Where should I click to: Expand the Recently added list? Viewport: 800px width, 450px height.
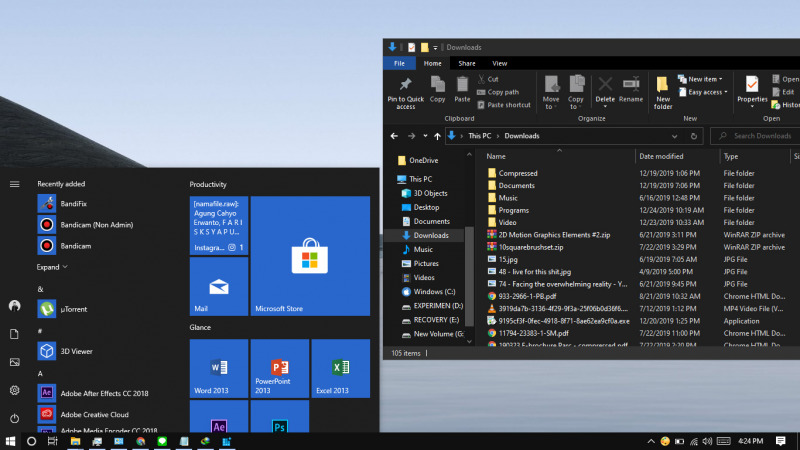(x=52, y=267)
